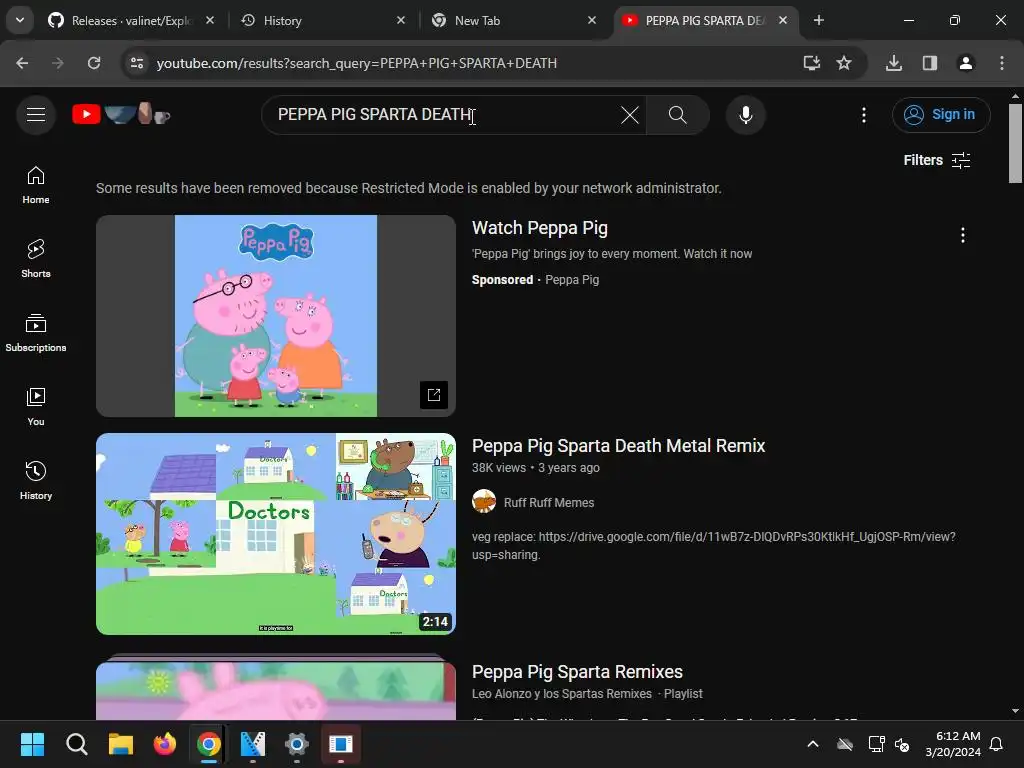The width and height of the screenshot is (1024, 768).
Task: Open Chrome downloads
Action: click(894, 63)
